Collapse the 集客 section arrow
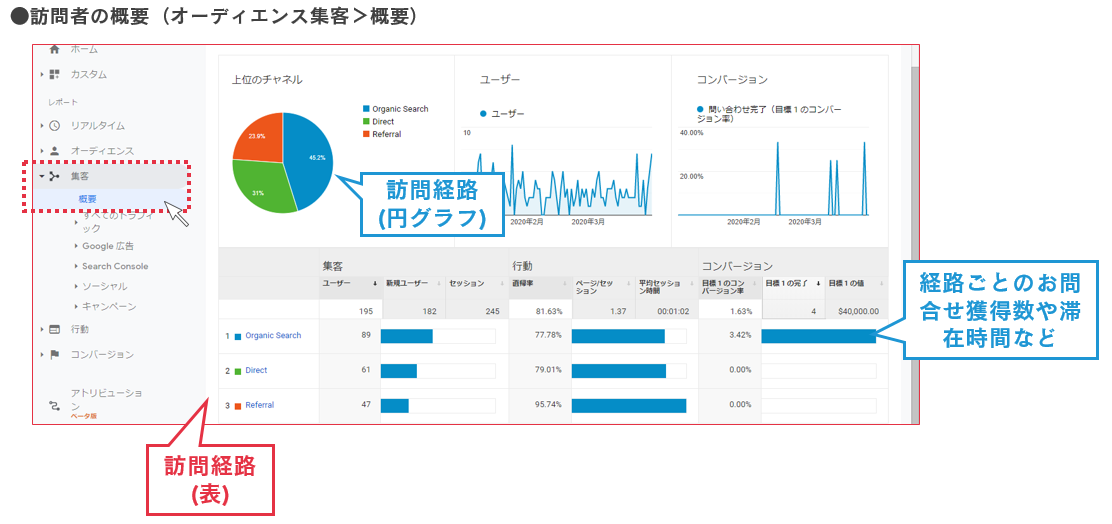 (42, 176)
